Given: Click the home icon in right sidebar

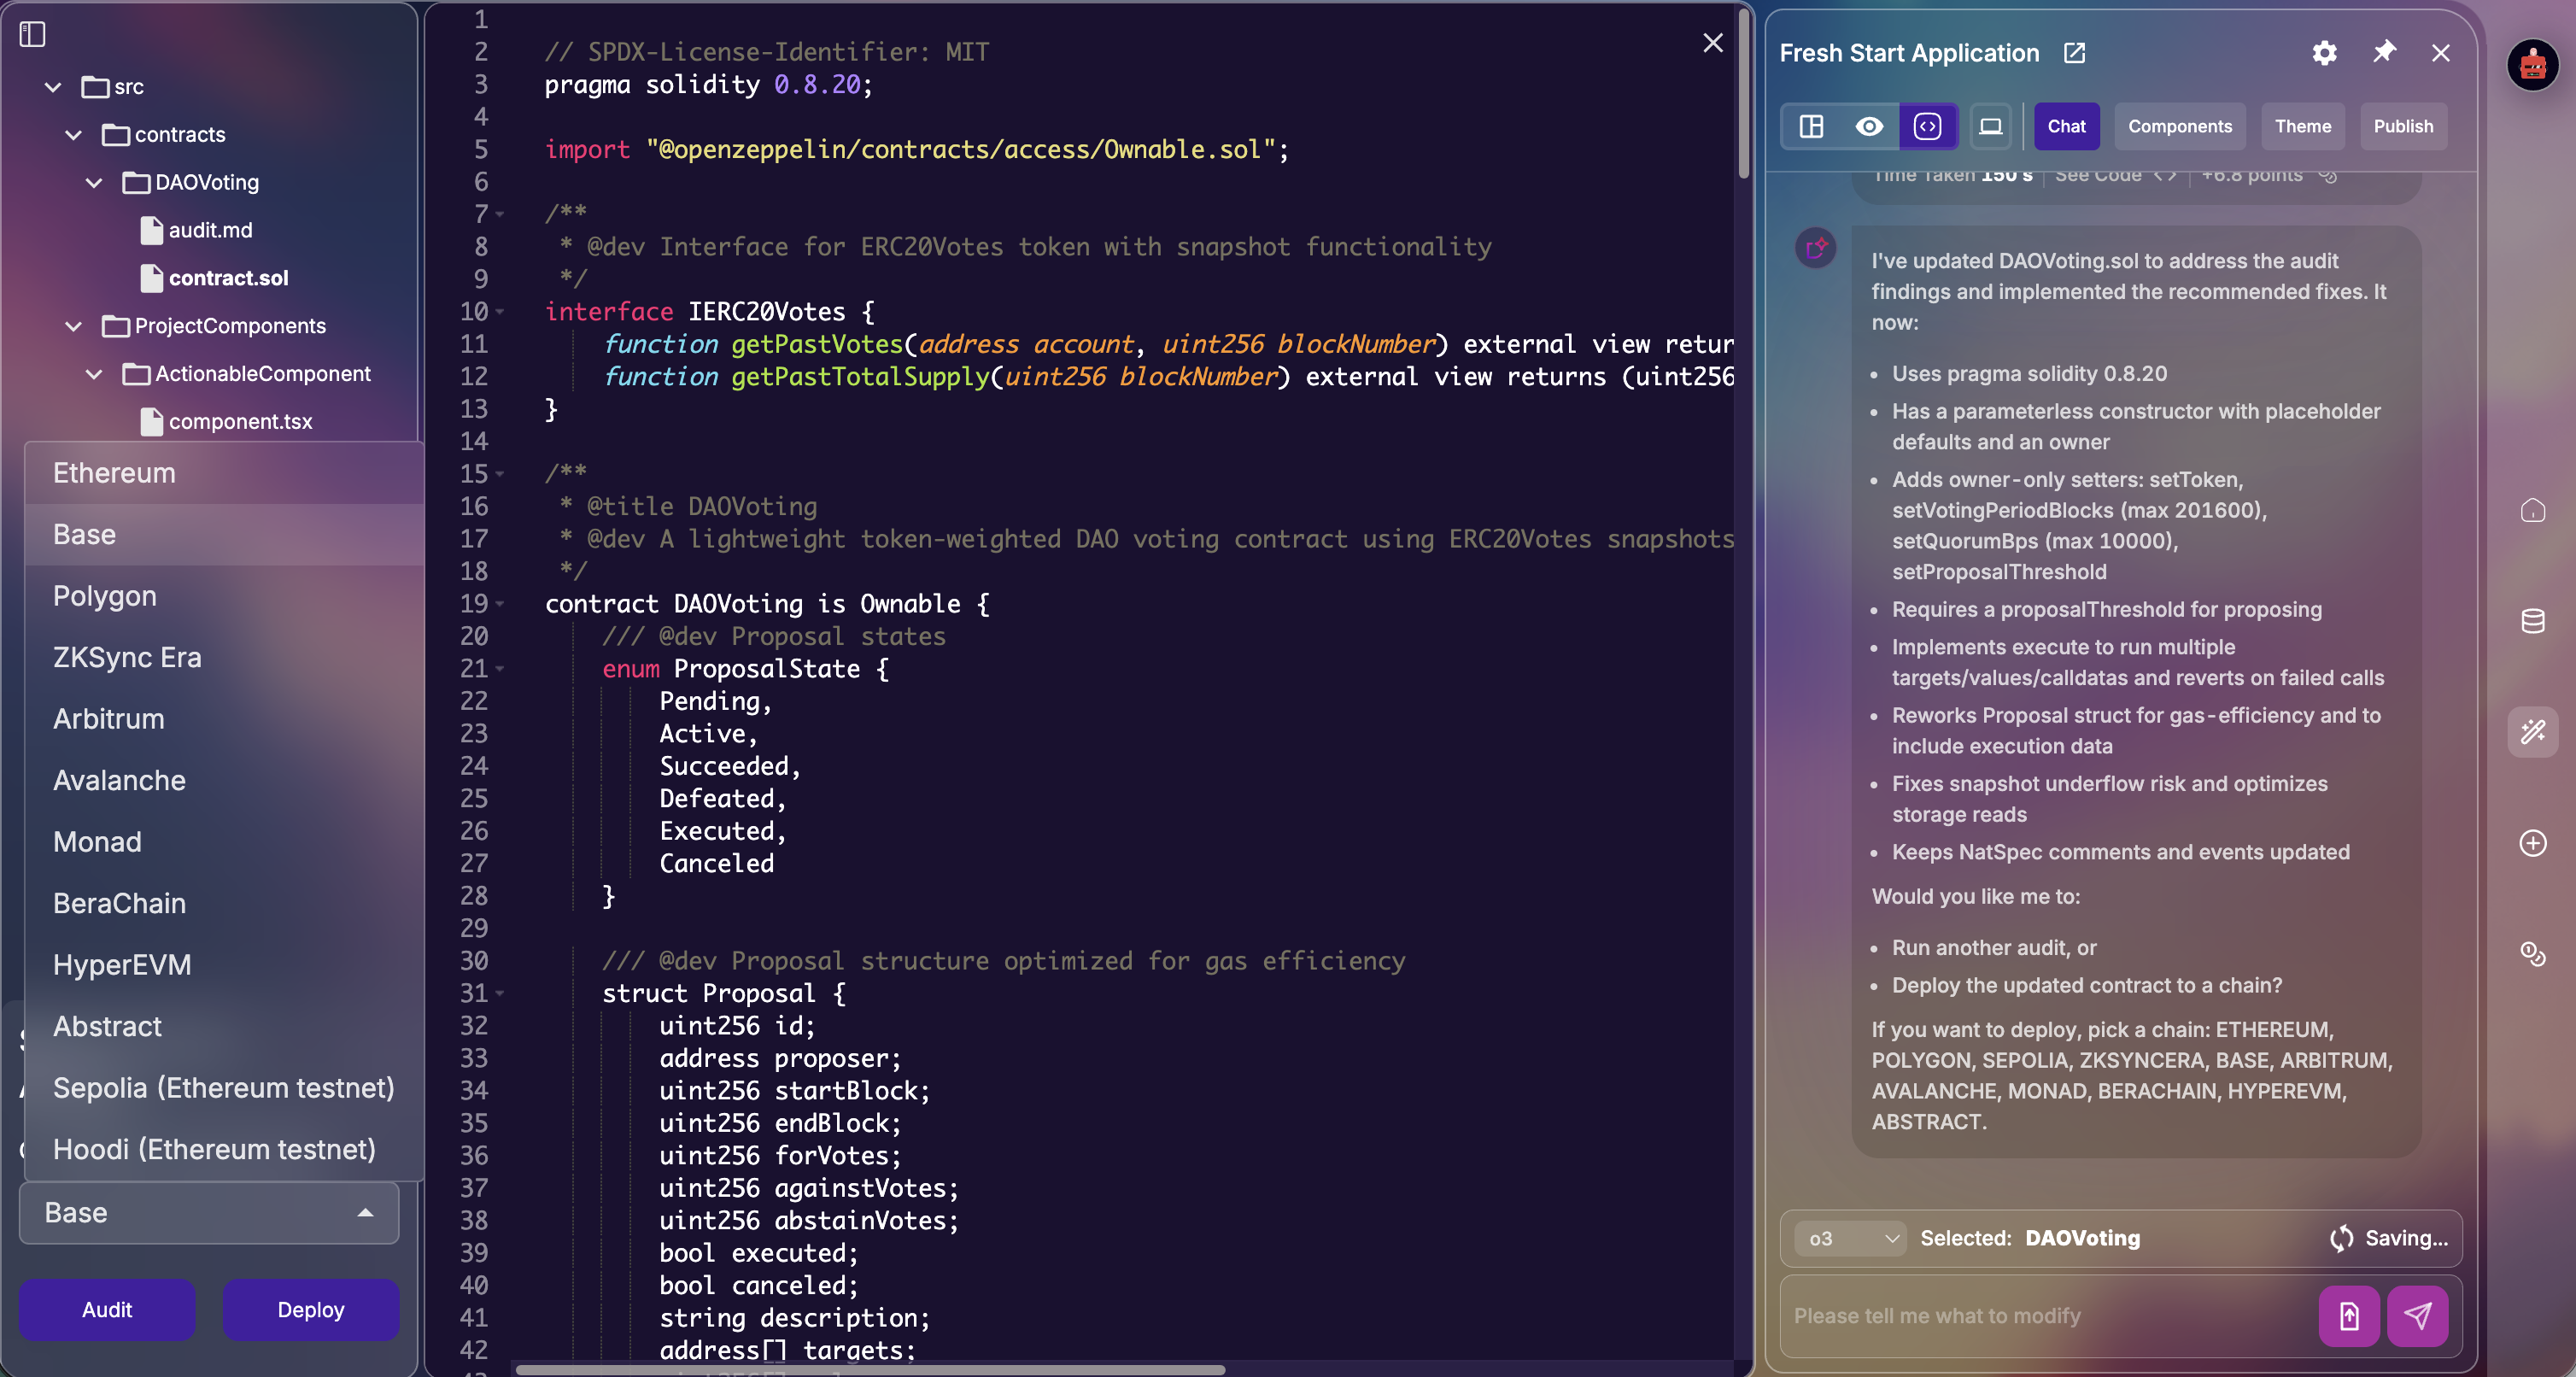Looking at the screenshot, I should point(2532,511).
